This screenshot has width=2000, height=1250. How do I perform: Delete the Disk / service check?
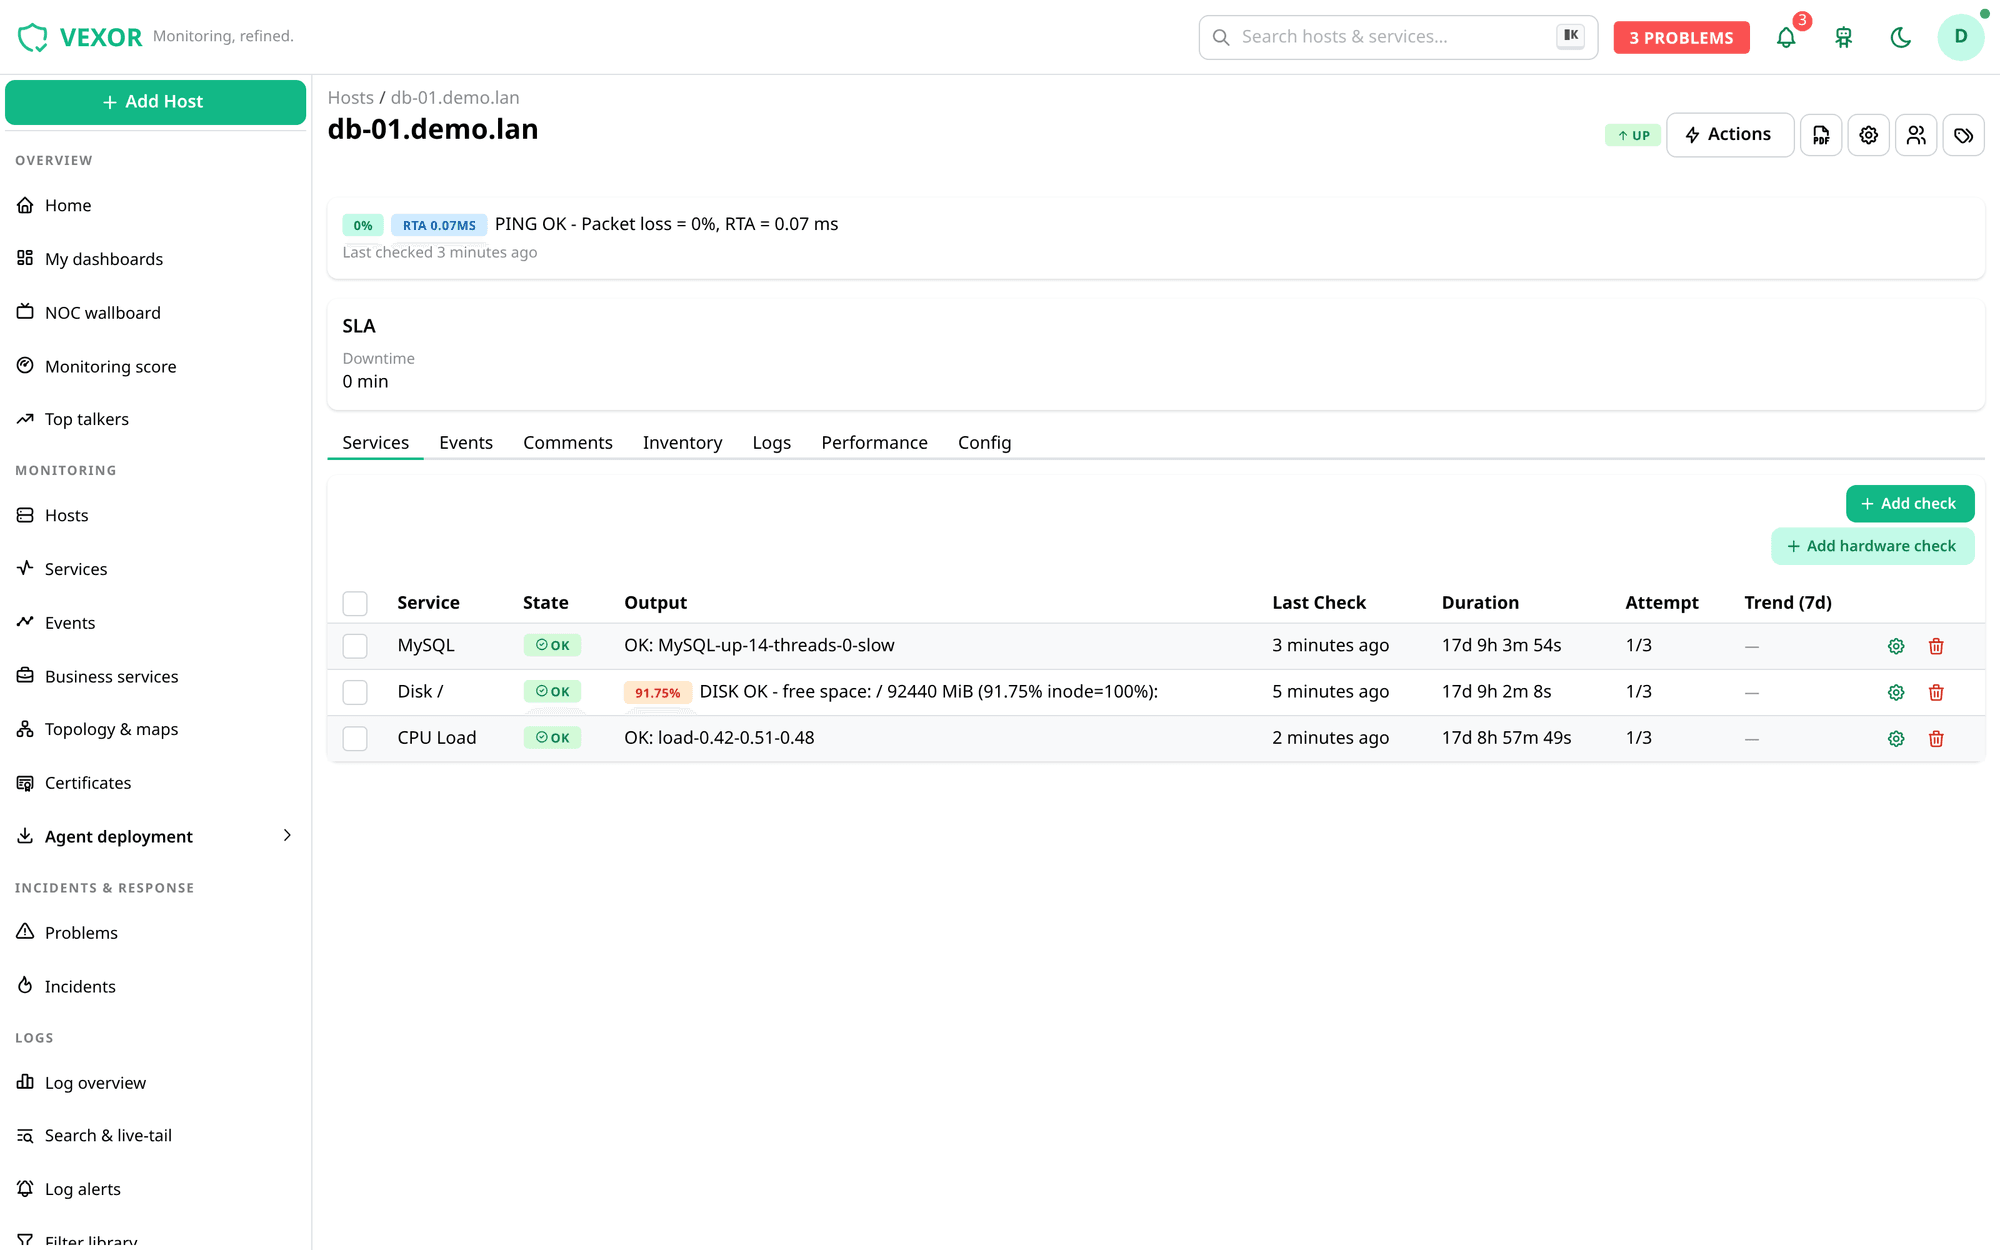1936,692
